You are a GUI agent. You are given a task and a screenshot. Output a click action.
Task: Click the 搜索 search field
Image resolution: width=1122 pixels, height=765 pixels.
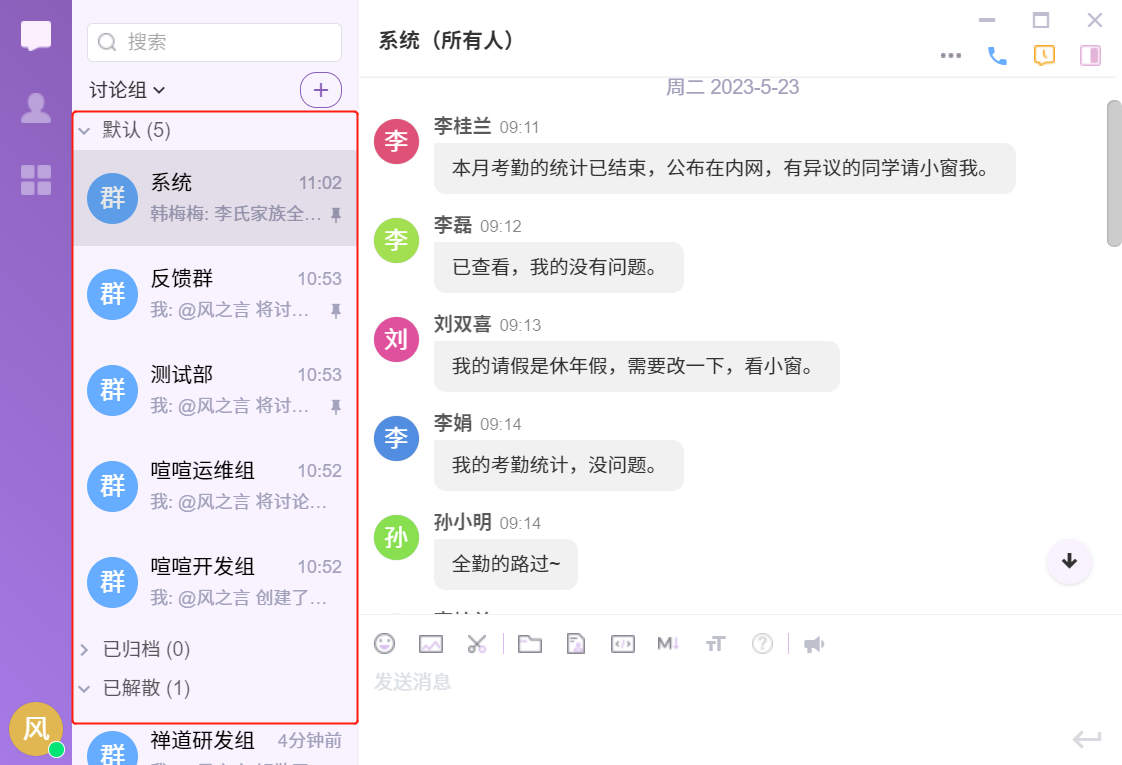click(215, 42)
